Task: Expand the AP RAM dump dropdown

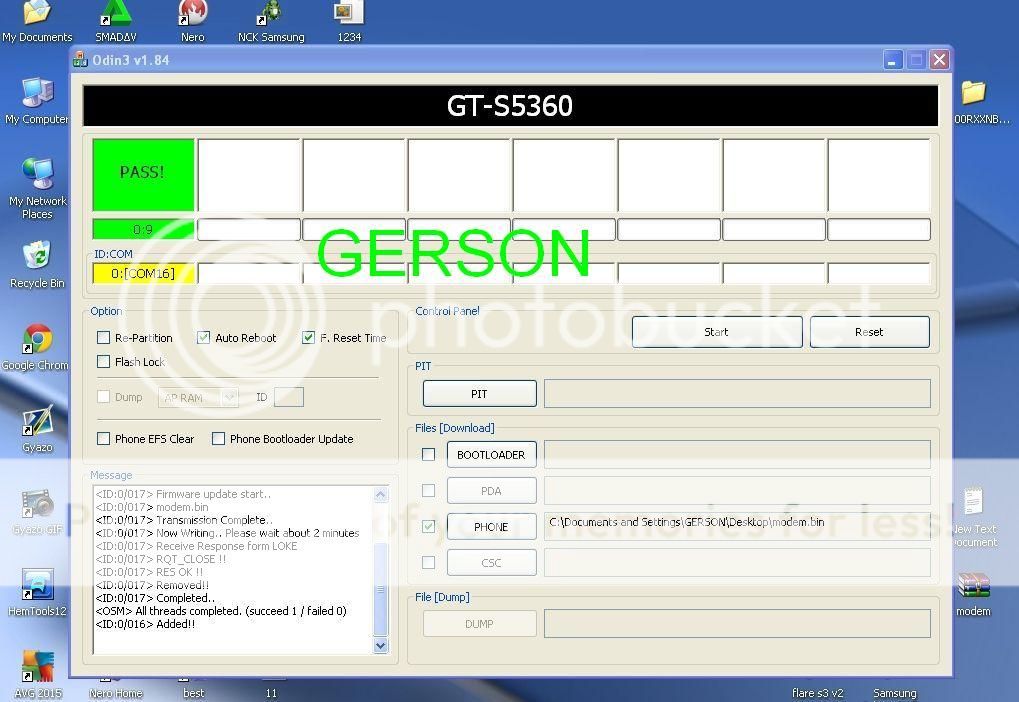Action: [x=229, y=398]
